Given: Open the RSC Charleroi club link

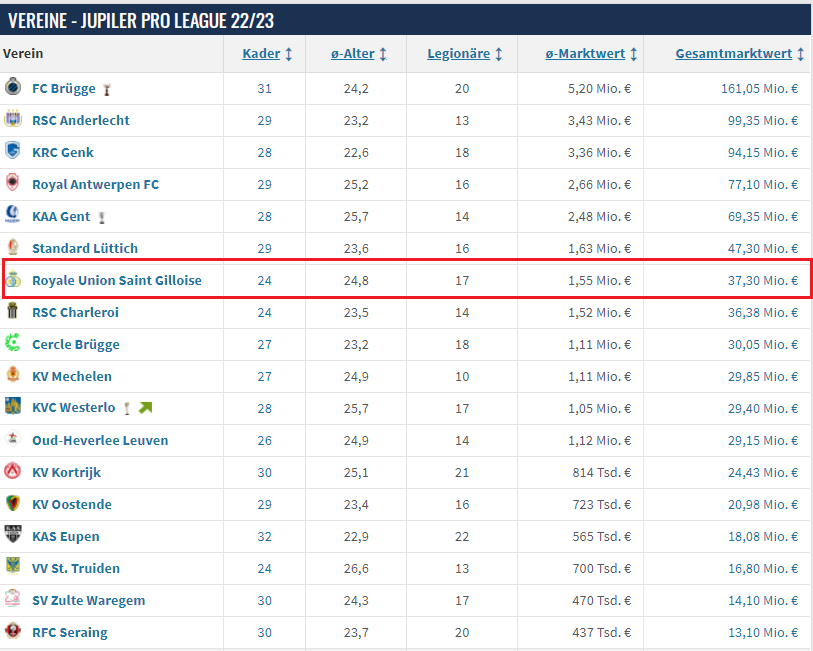Looking at the screenshot, I should [x=75, y=313].
